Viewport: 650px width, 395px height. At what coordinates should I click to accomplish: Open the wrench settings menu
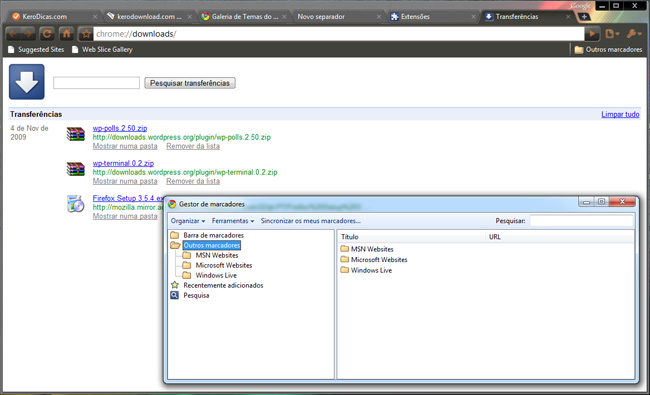coord(634,34)
